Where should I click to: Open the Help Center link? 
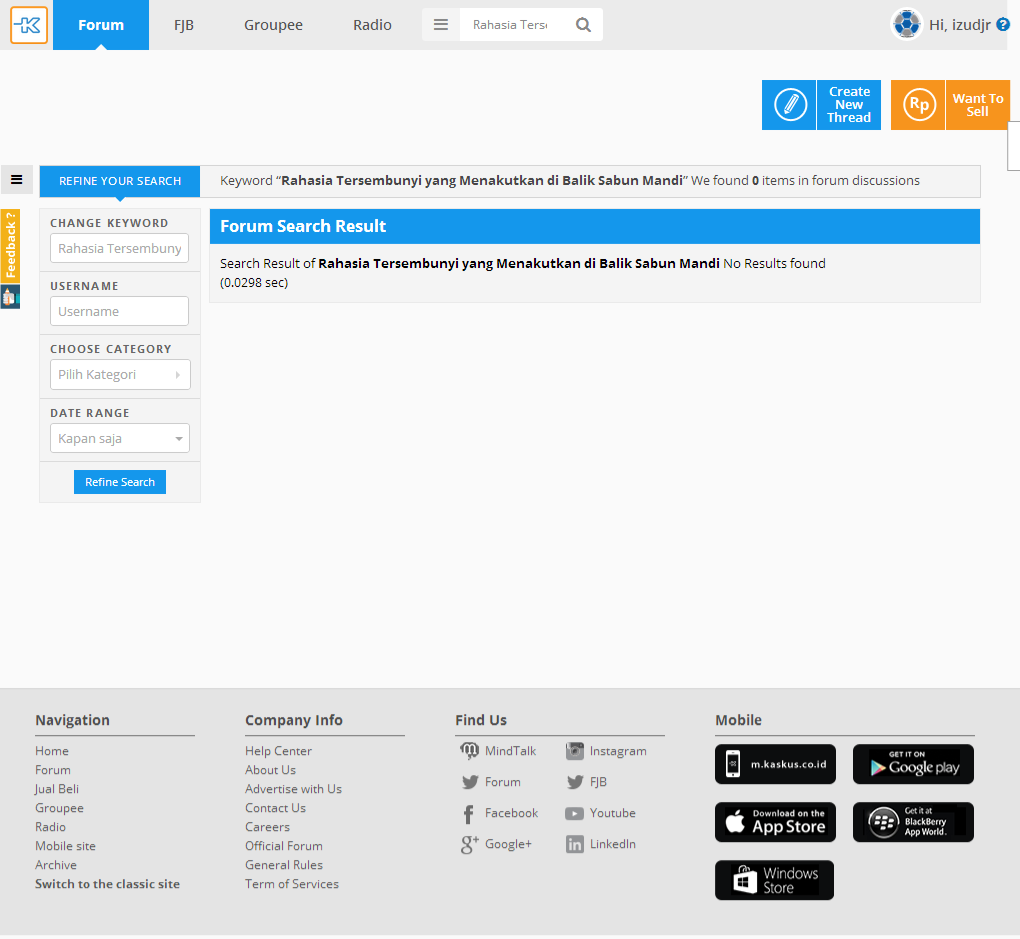tap(278, 751)
